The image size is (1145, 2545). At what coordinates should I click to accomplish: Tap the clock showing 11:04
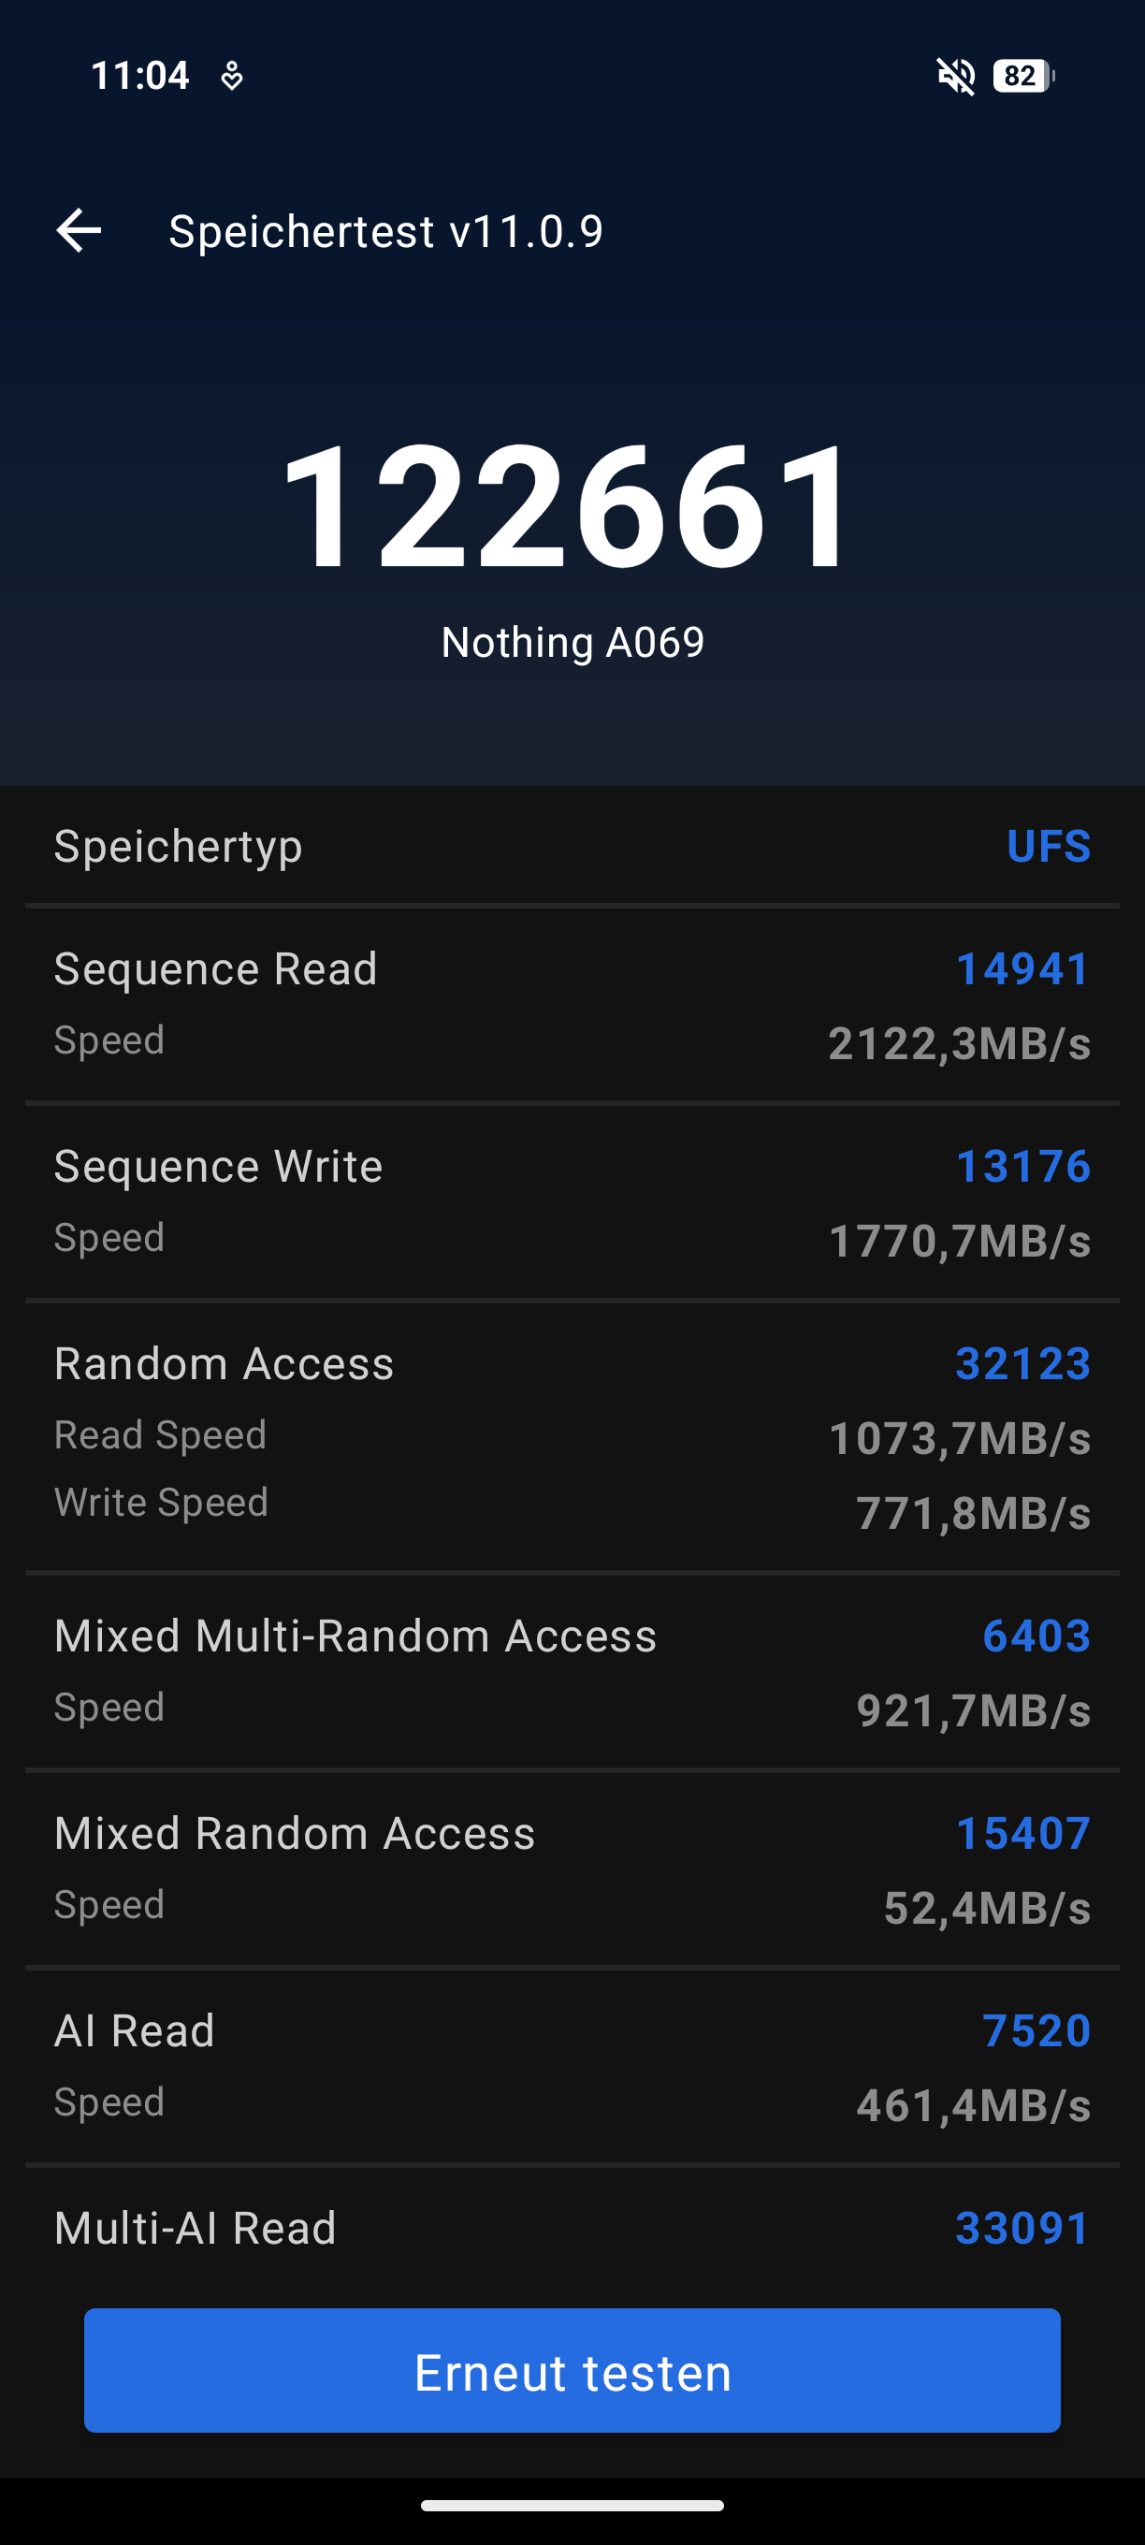click(140, 76)
